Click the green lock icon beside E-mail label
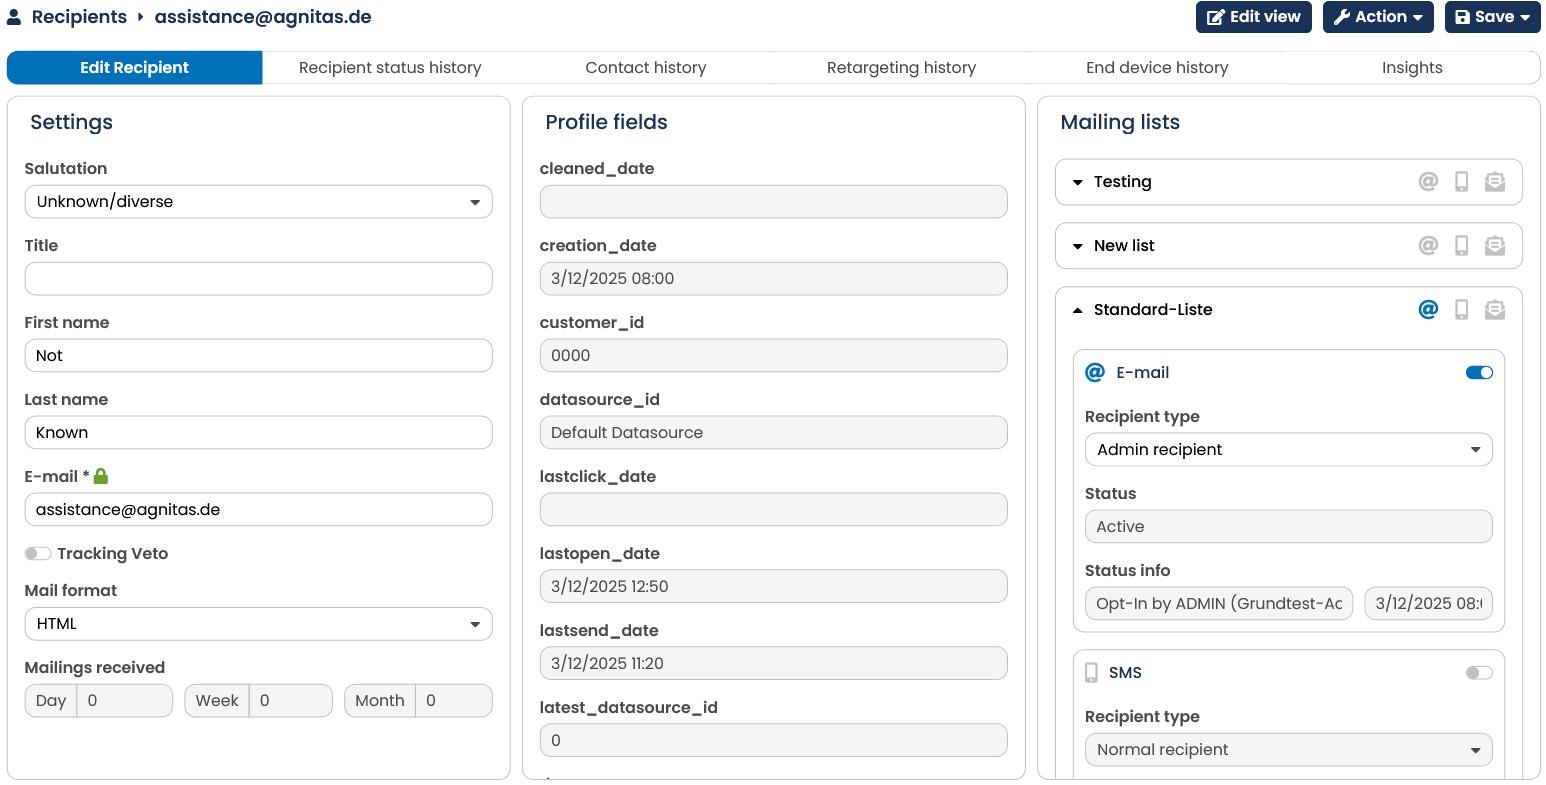The height and width of the screenshot is (785, 1546). (x=100, y=477)
